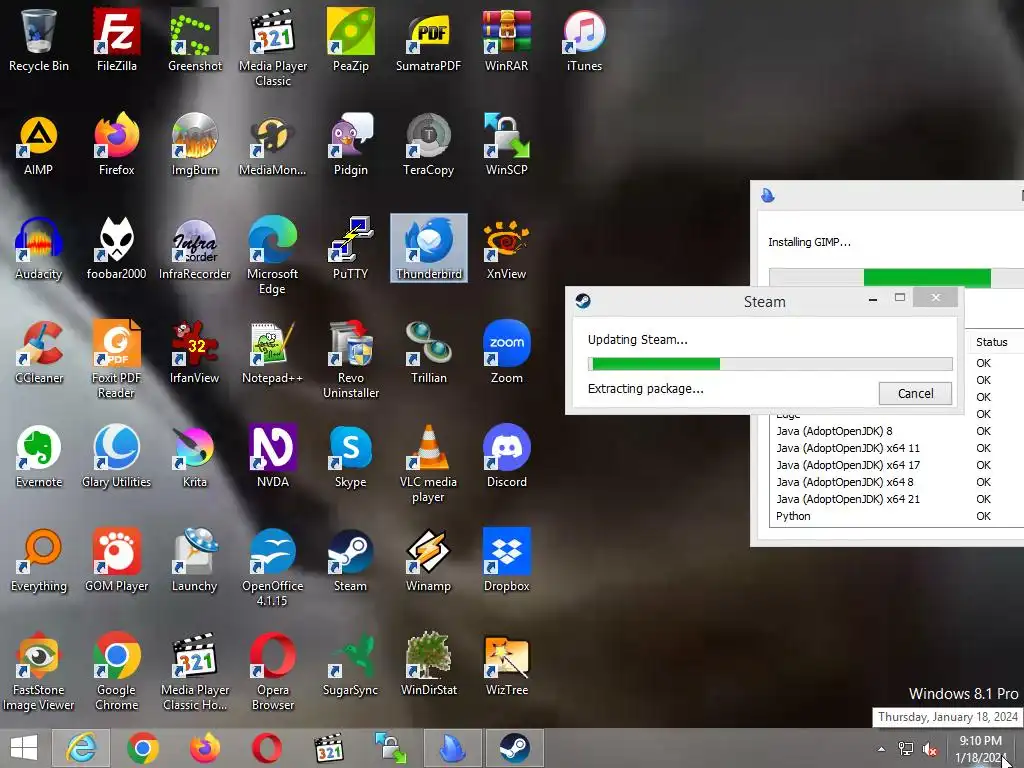The width and height of the screenshot is (1024, 768).
Task: Select the VLC media player shortcut
Action: pos(428,463)
